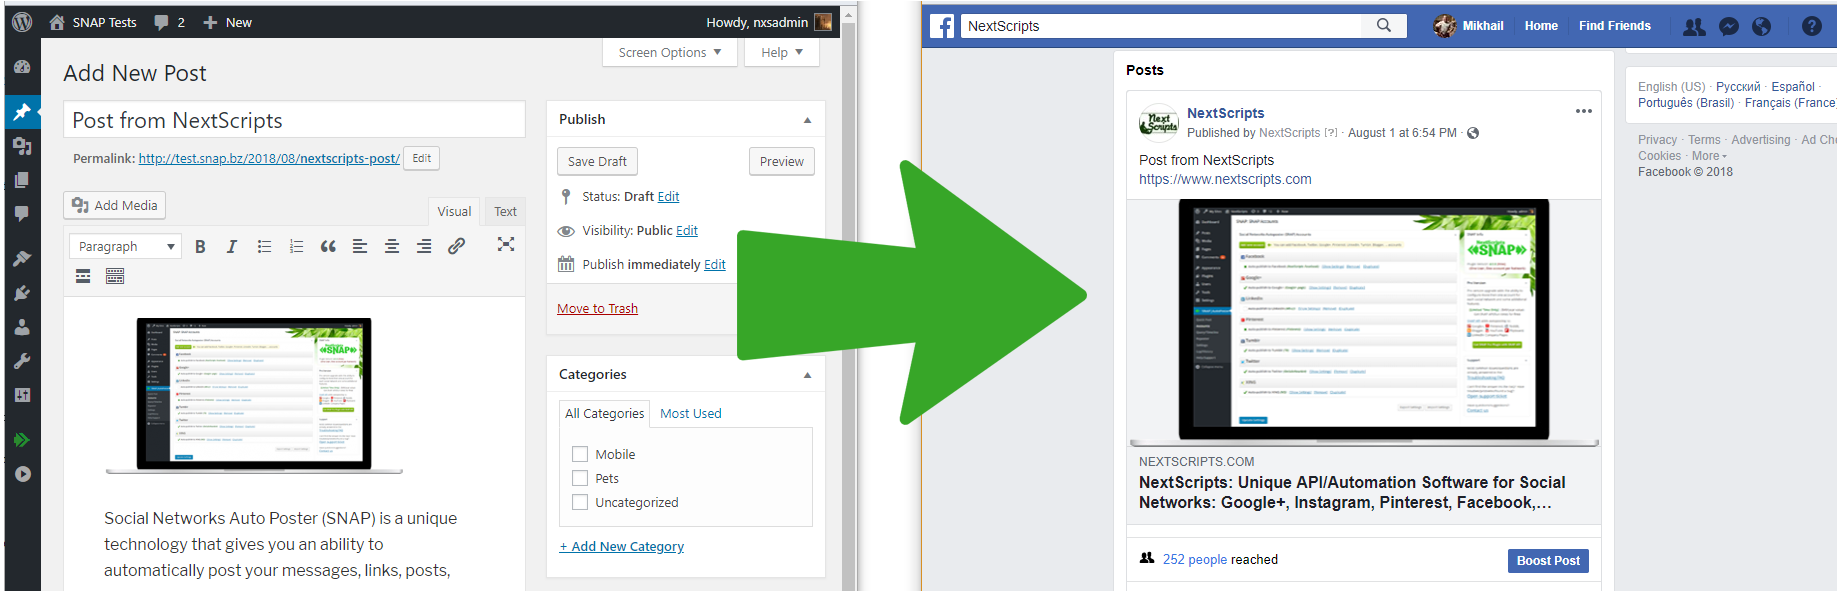This screenshot has width=1842, height=595.
Task: Switch to the Visual editor tab
Action: click(454, 211)
